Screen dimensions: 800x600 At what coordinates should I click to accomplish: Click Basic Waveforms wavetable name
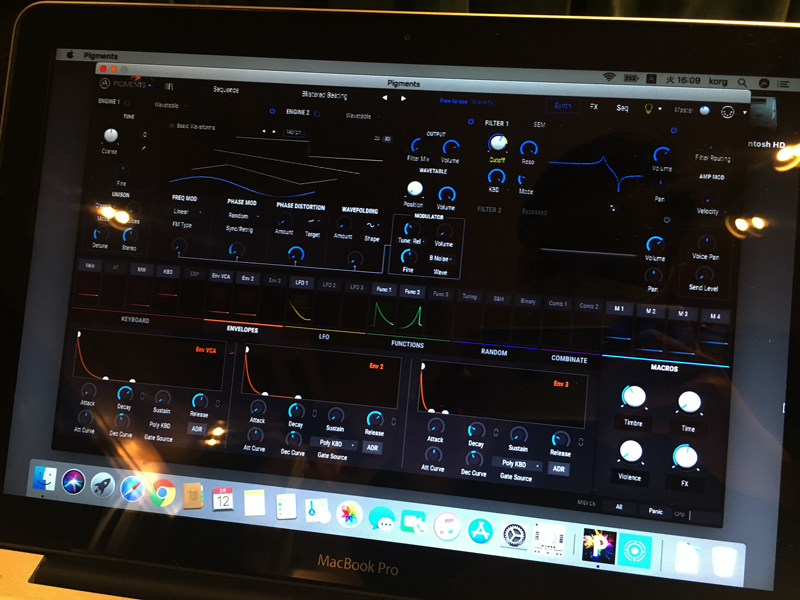(x=195, y=127)
